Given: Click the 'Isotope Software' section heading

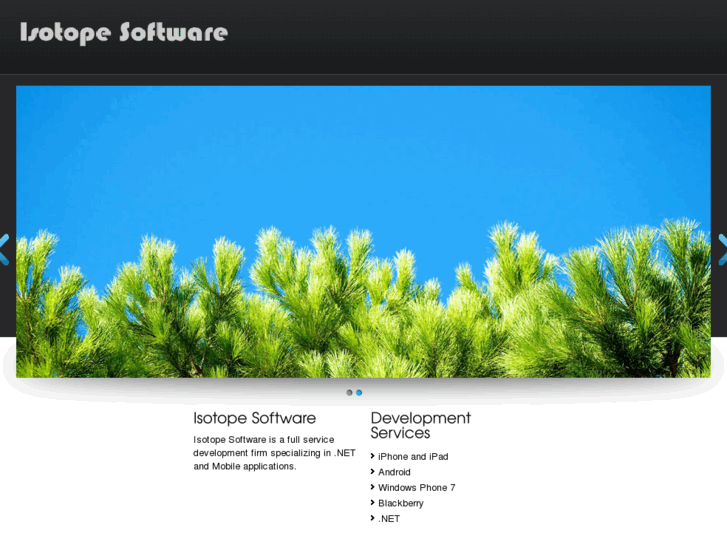Looking at the screenshot, I should coord(255,418).
